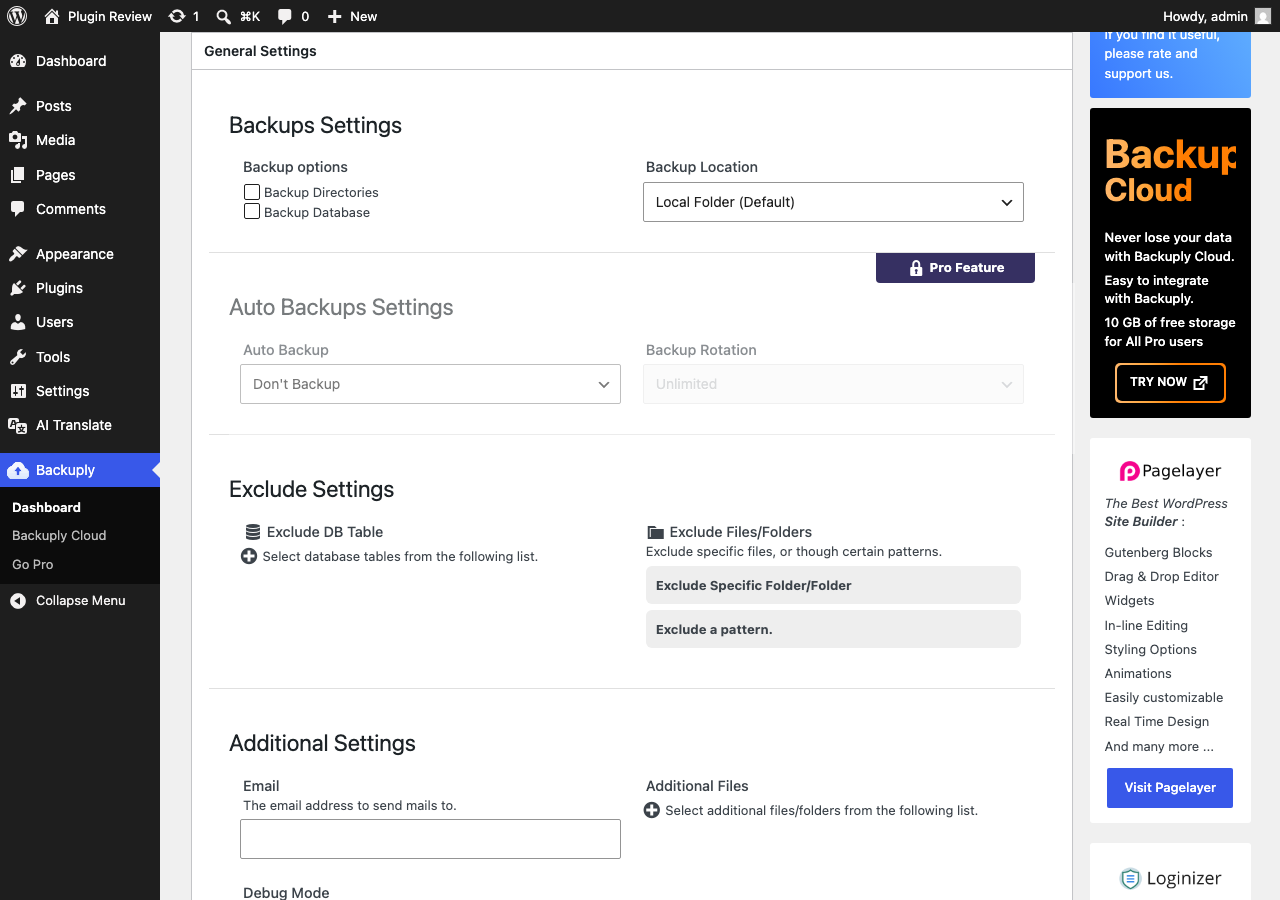1280x900 pixels.
Task: Click the Tools wrench icon
Action: (18, 357)
